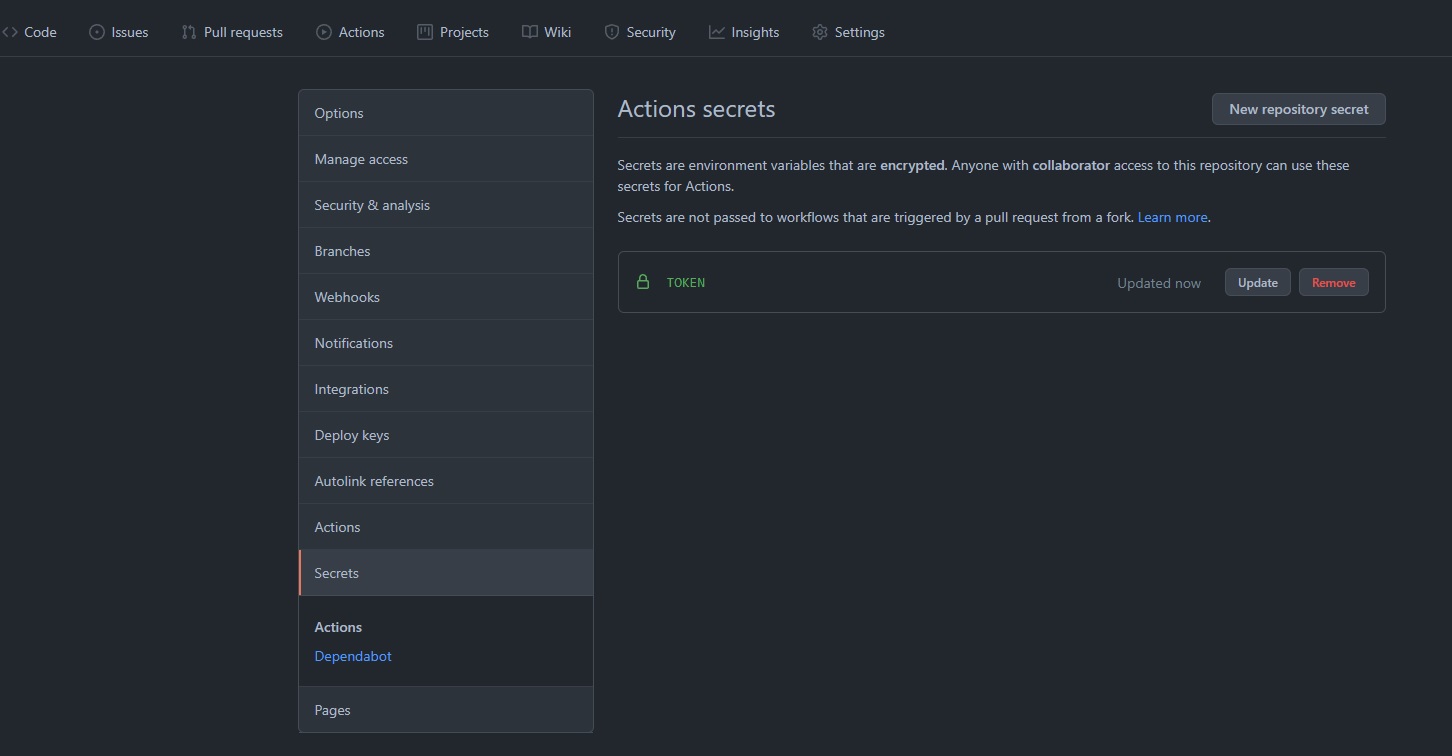
Task: Go to Manage access settings
Action: click(361, 159)
